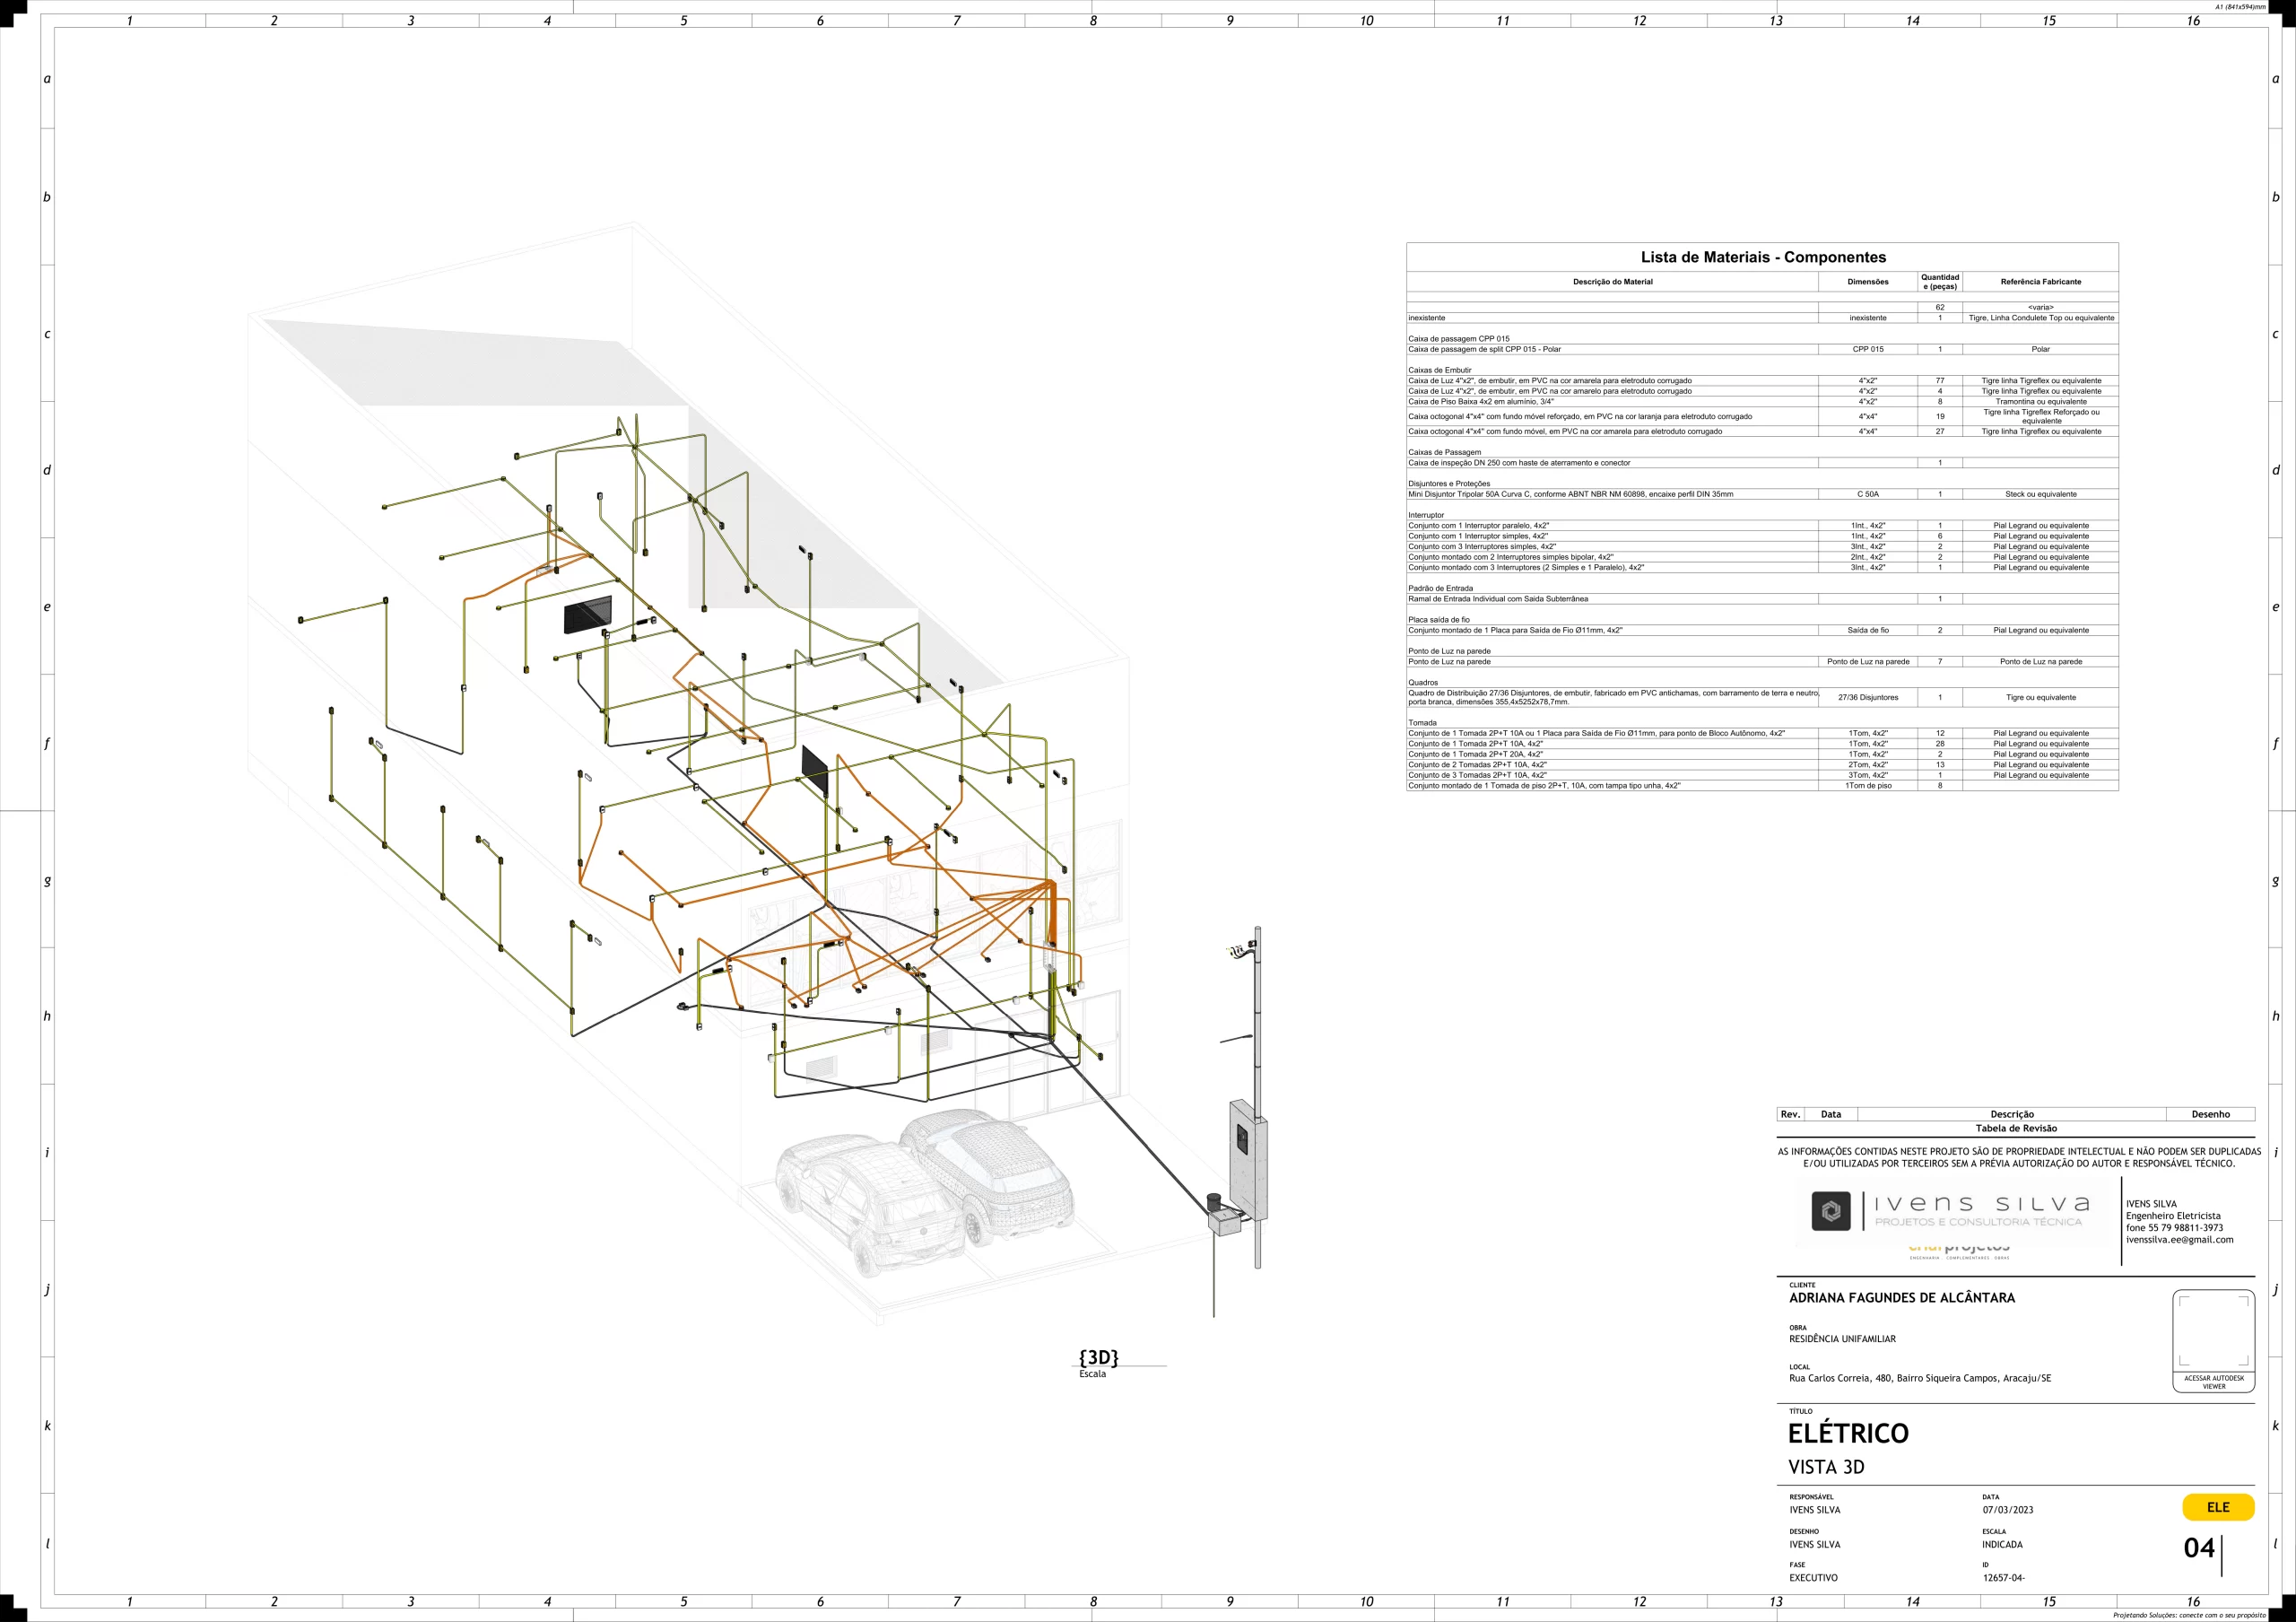Select the Ramal de Entrada Individual row
The height and width of the screenshot is (1622, 2296).
pos(1762,599)
